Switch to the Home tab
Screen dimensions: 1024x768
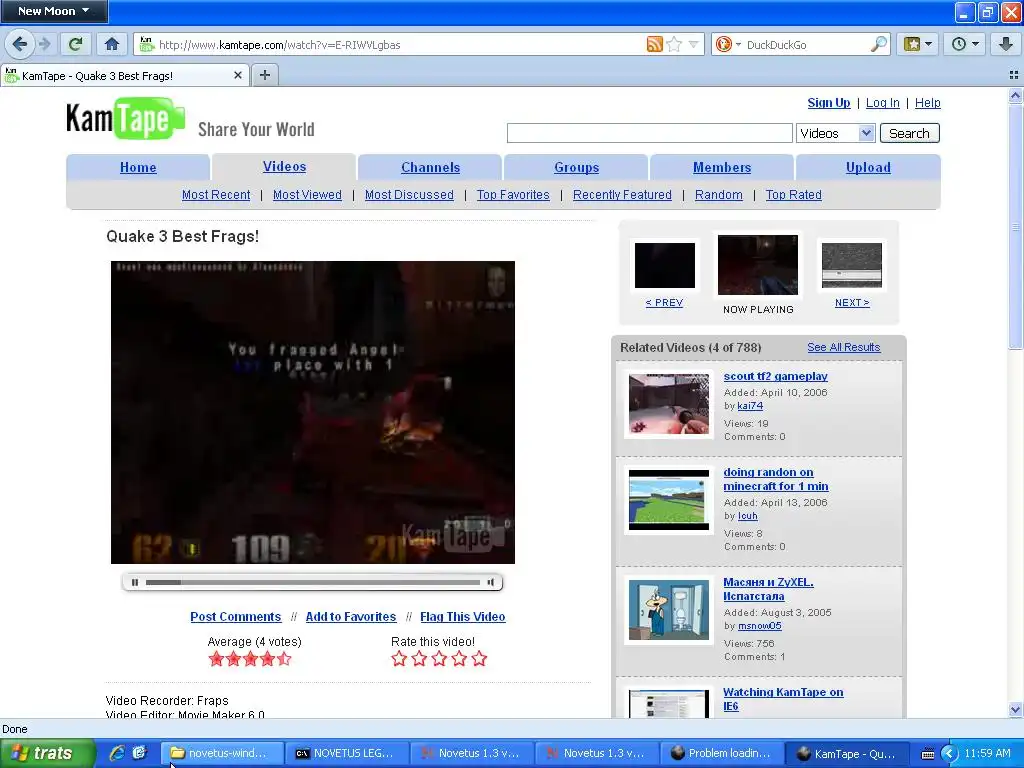pyautogui.click(x=138, y=167)
